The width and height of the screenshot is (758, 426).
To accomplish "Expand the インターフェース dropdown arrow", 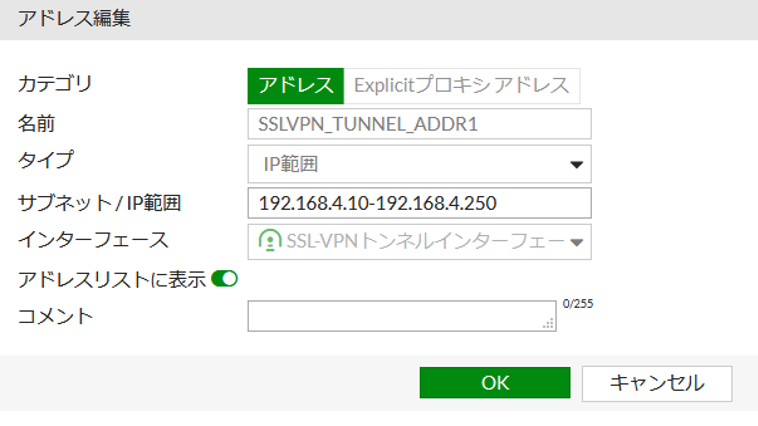I will (x=576, y=242).
